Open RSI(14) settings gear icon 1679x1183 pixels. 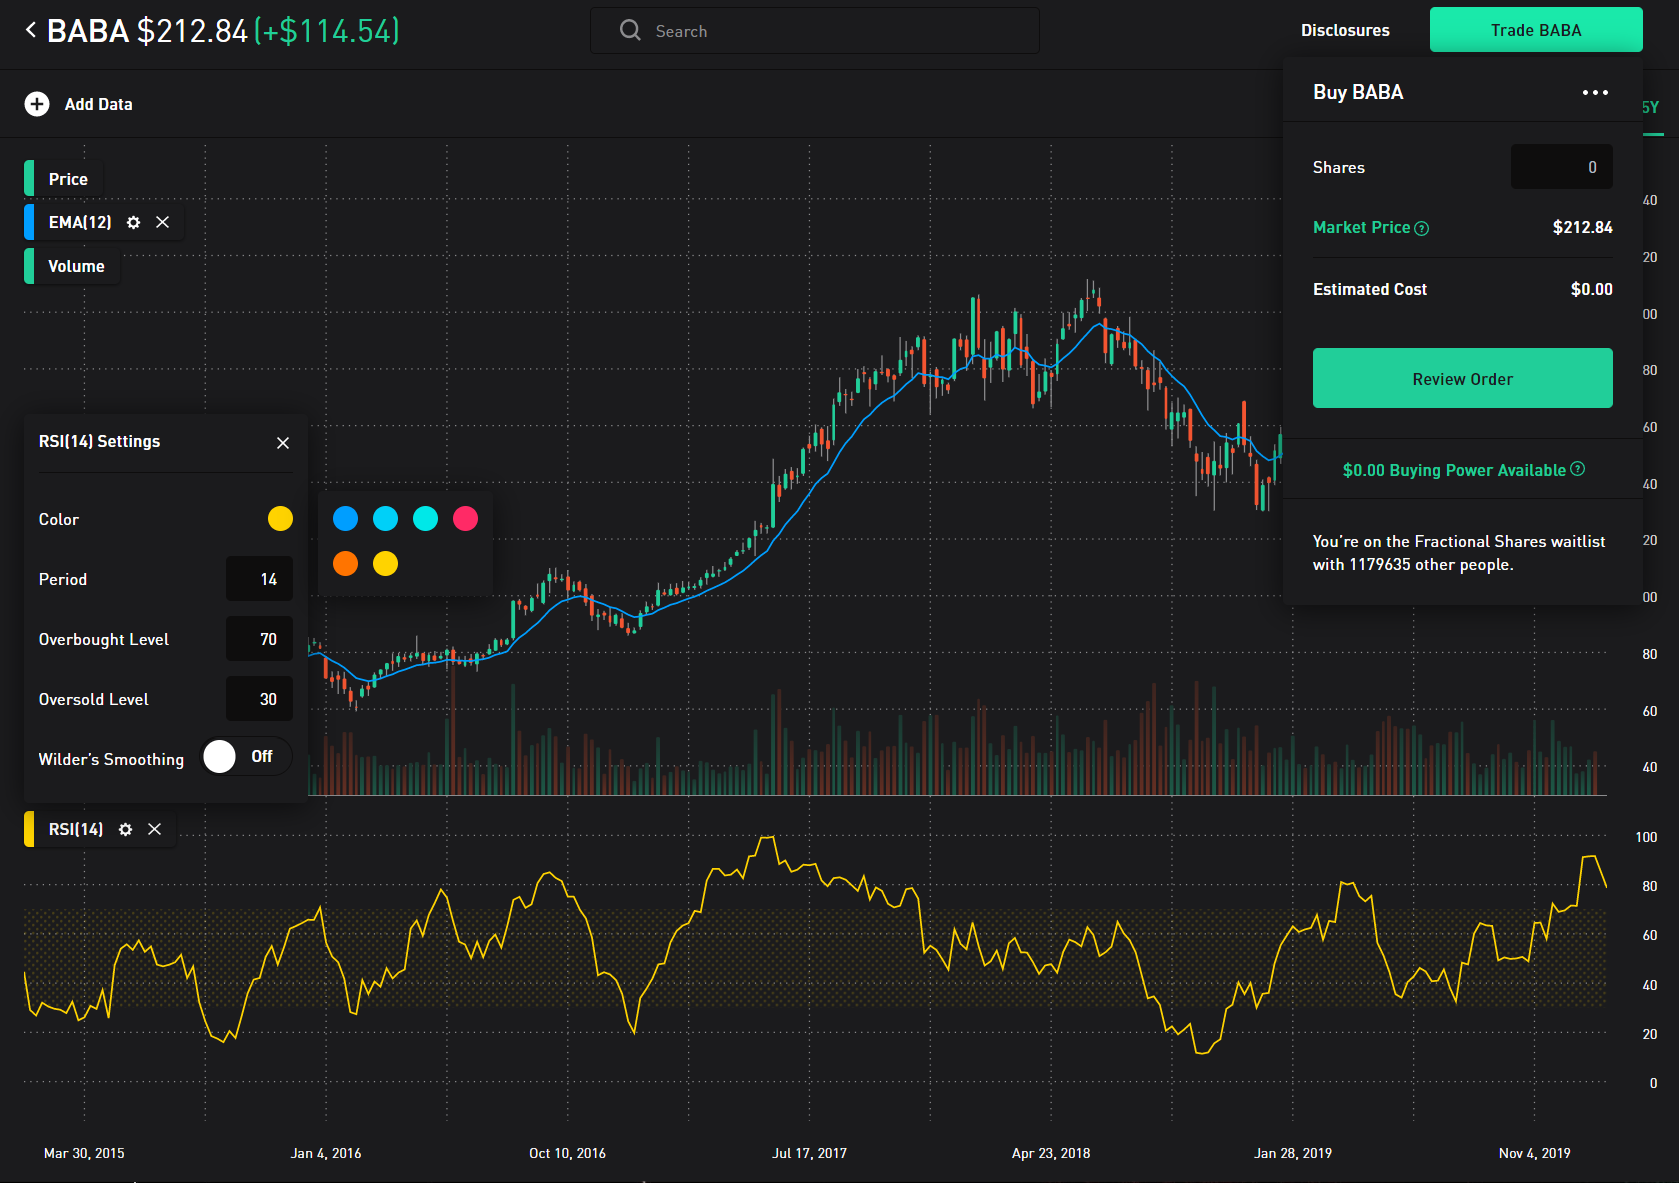(x=125, y=829)
